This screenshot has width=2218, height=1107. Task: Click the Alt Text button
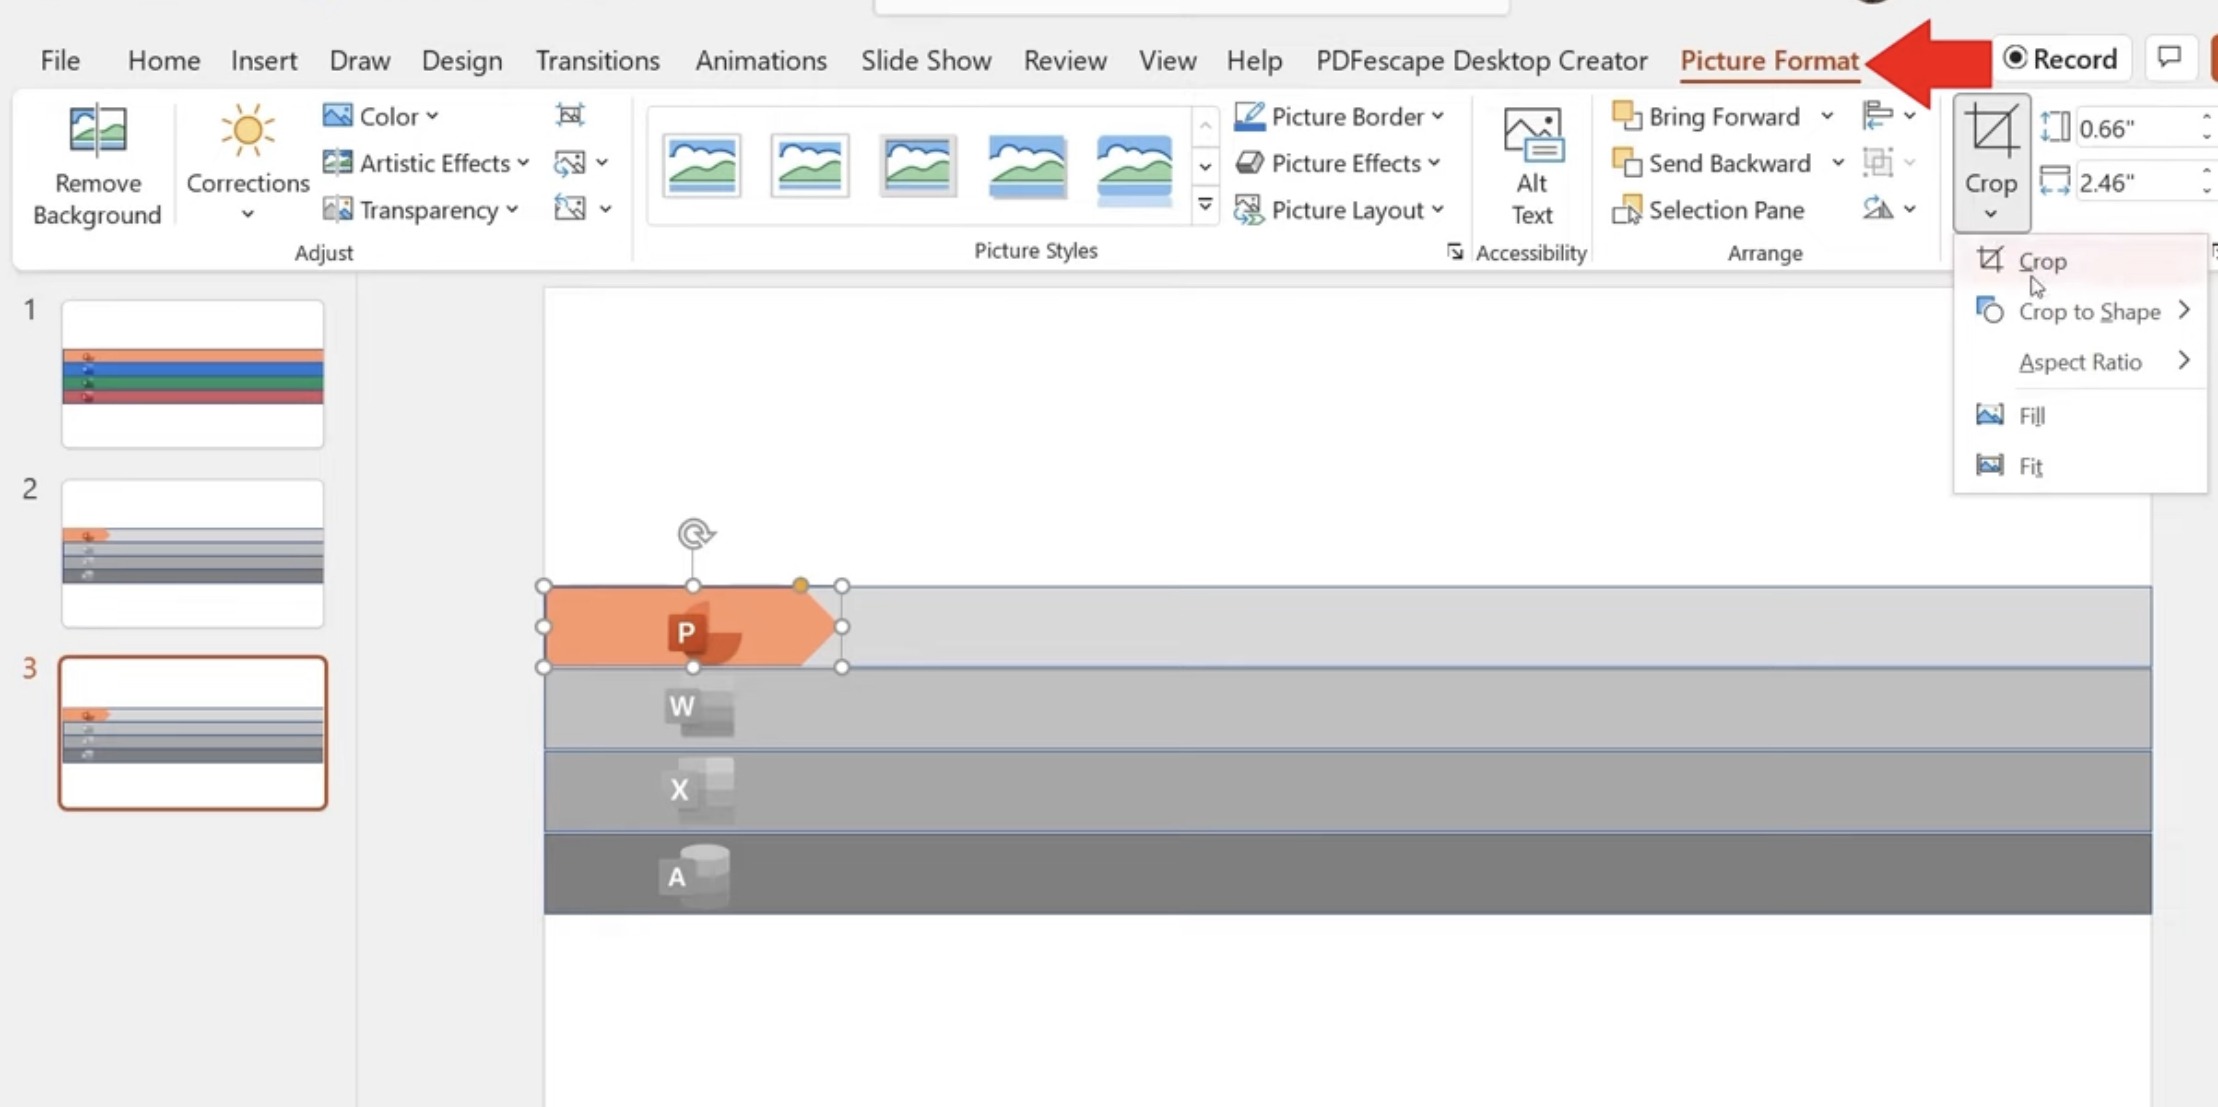pos(1531,167)
